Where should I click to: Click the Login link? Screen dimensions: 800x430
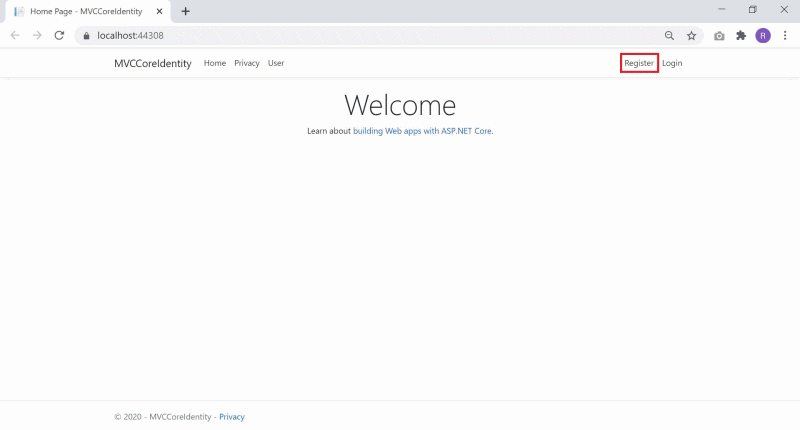[672, 63]
